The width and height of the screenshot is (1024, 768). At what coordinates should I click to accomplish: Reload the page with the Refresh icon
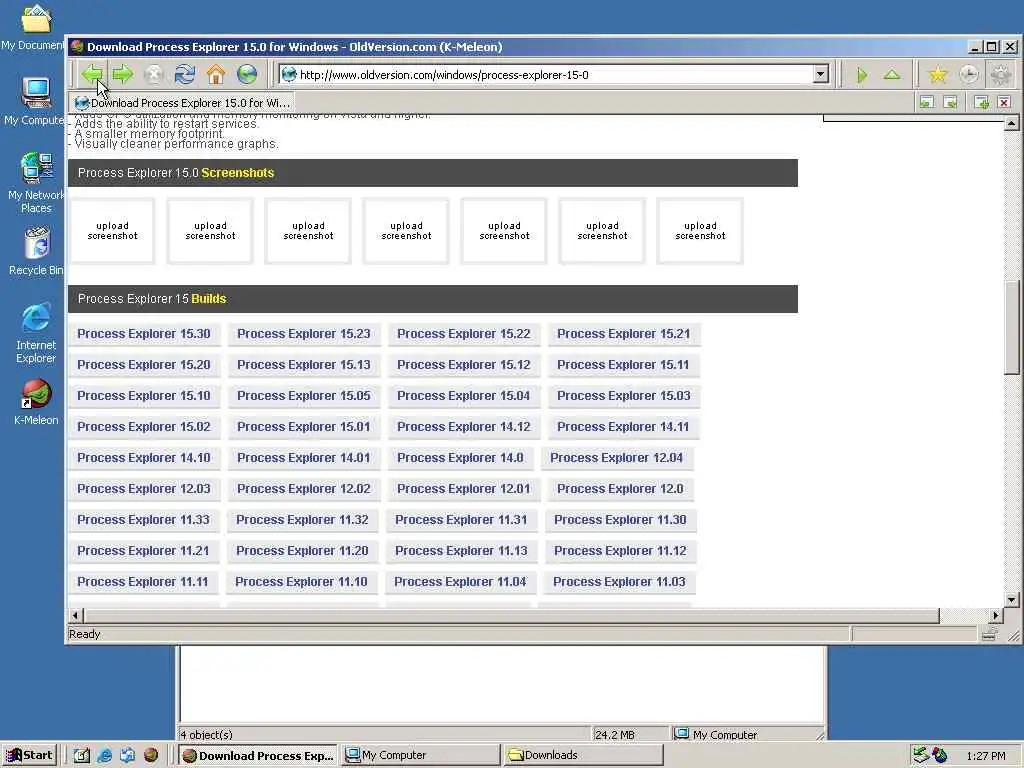(185, 74)
